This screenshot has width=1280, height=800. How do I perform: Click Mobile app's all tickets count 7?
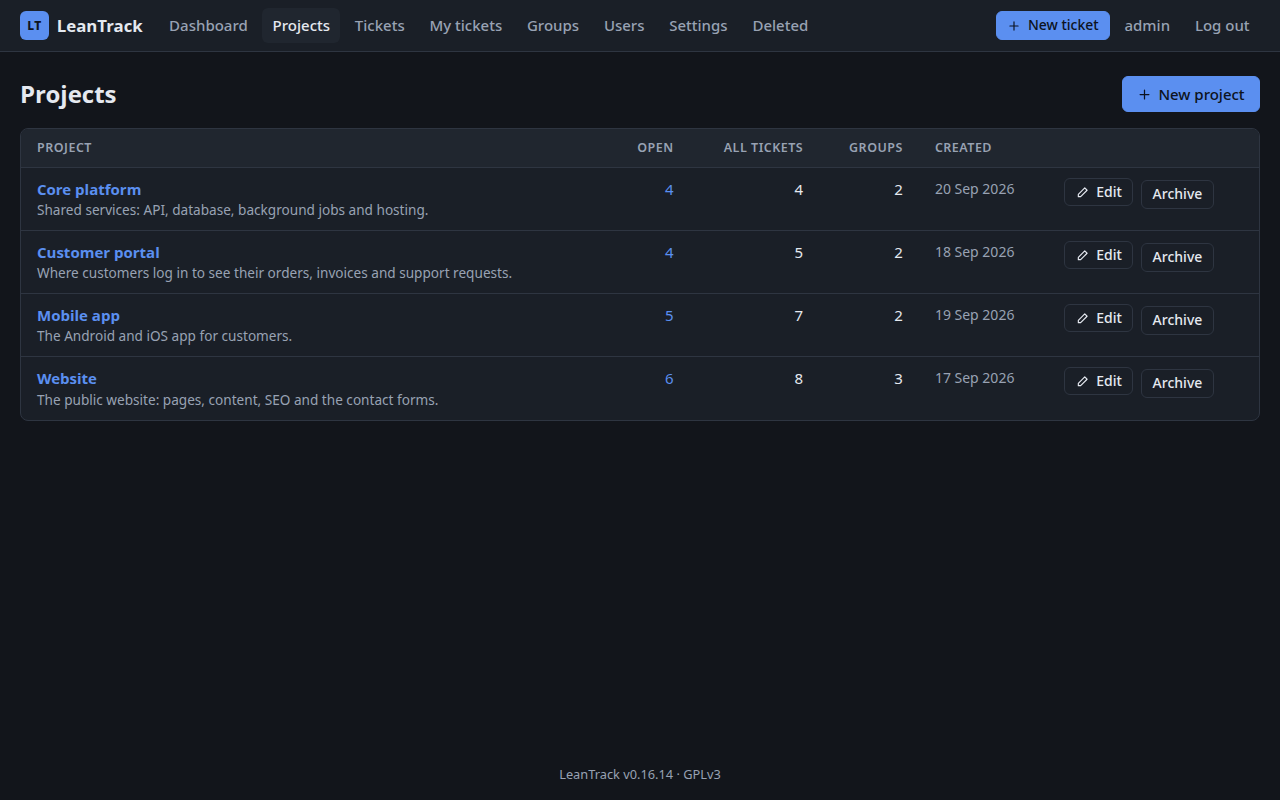point(798,316)
